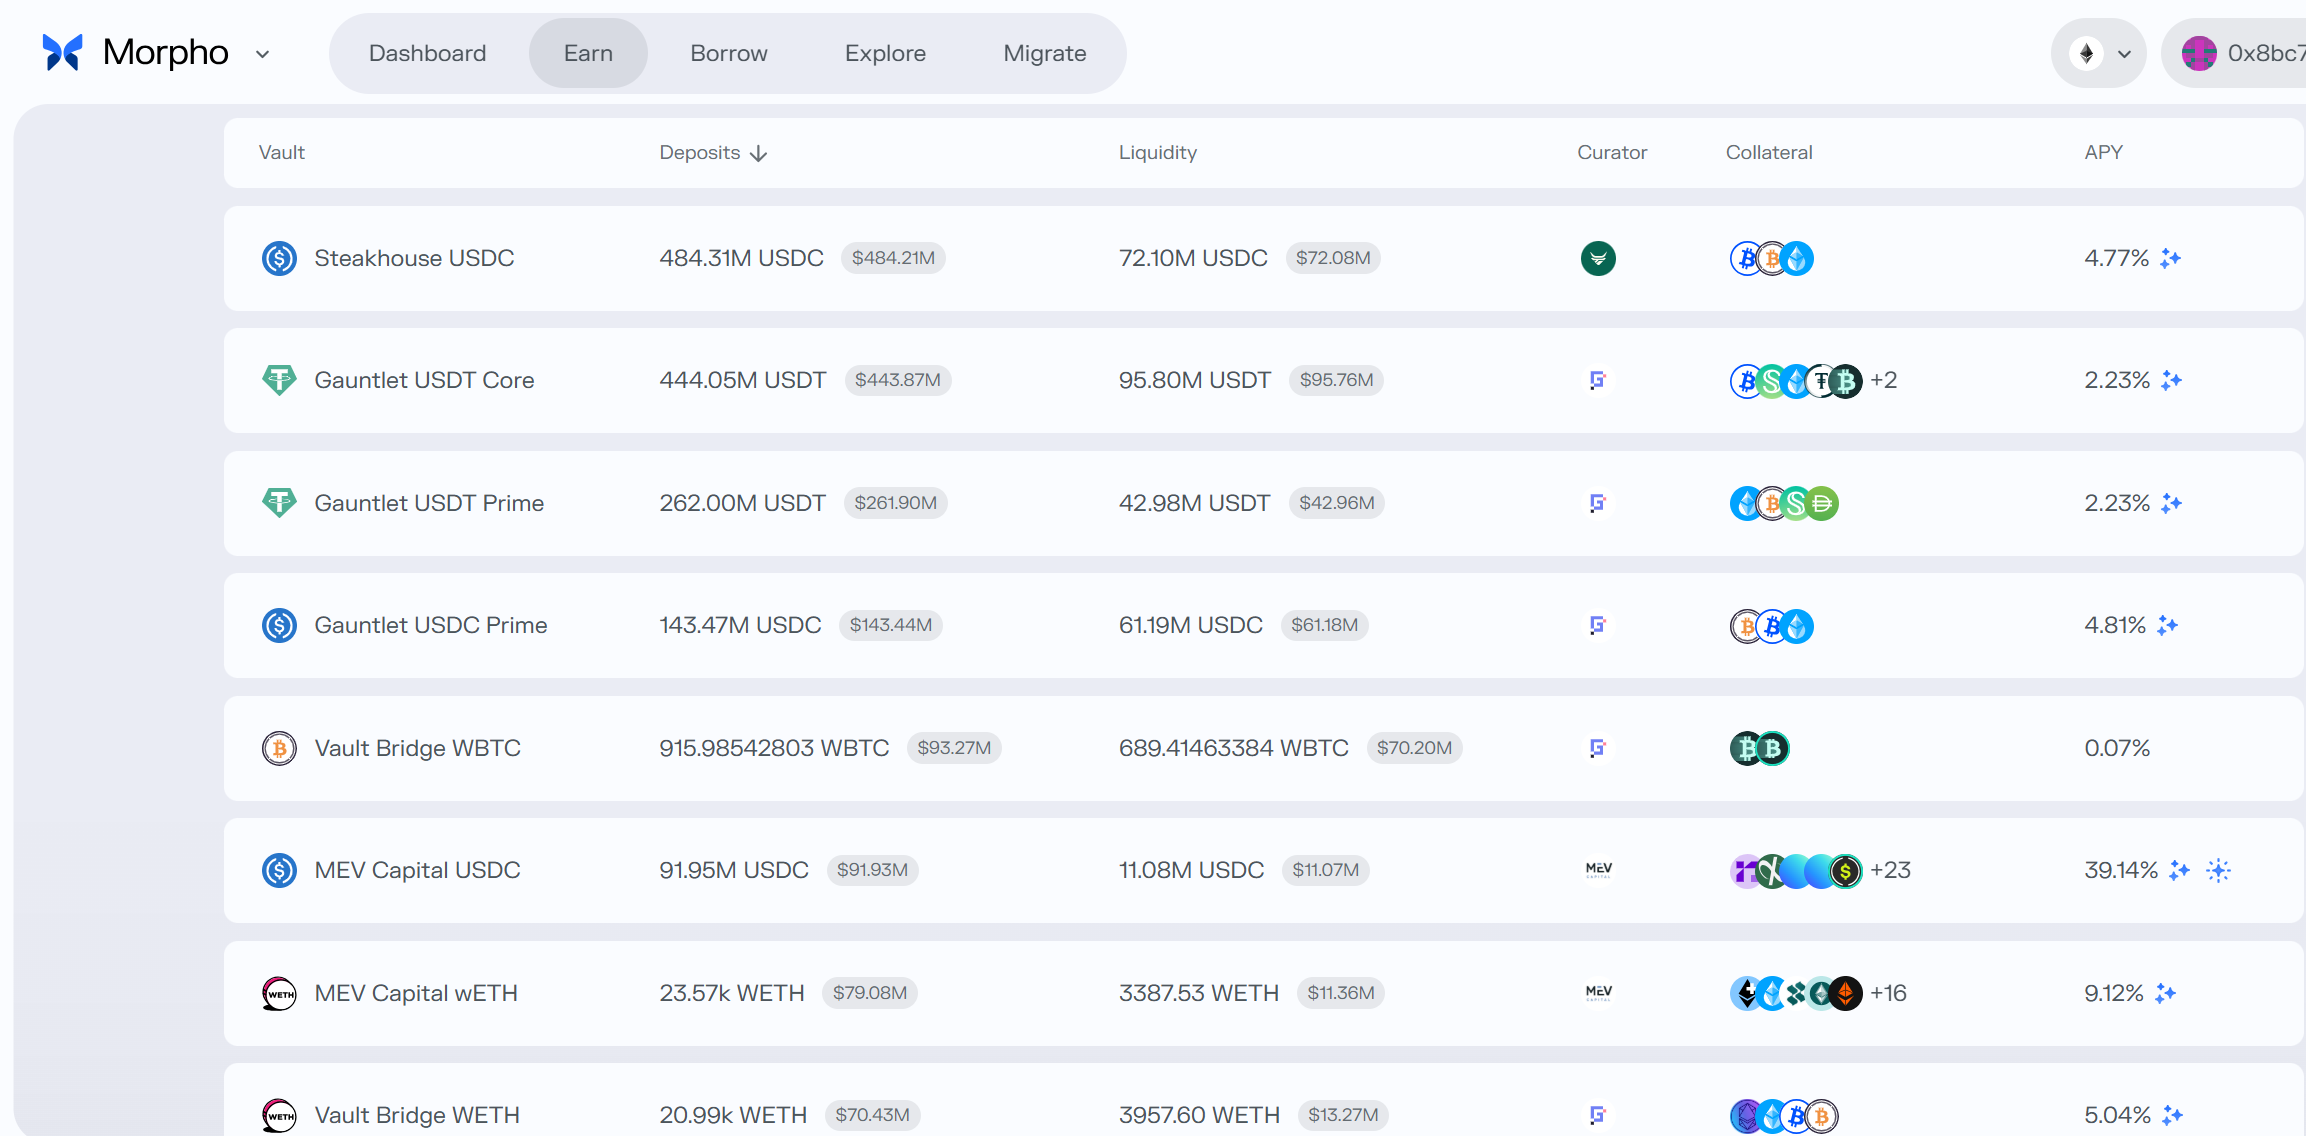This screenshot has width=2306, height=1136.
Task: Click the +23 collateral count in MEV Capital USDC row
Action: pos(1890,870)
